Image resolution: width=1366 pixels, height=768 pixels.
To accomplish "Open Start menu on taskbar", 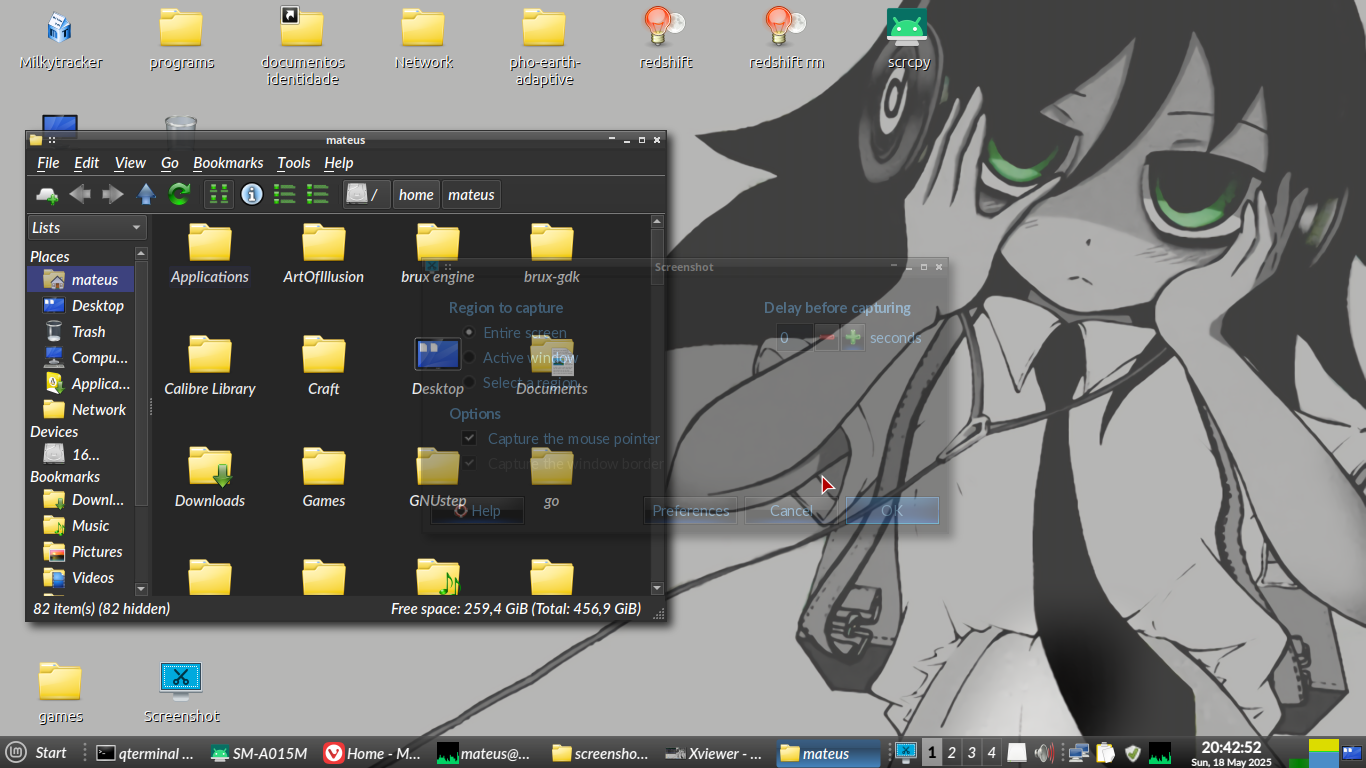I will click(x=37, y=753).
